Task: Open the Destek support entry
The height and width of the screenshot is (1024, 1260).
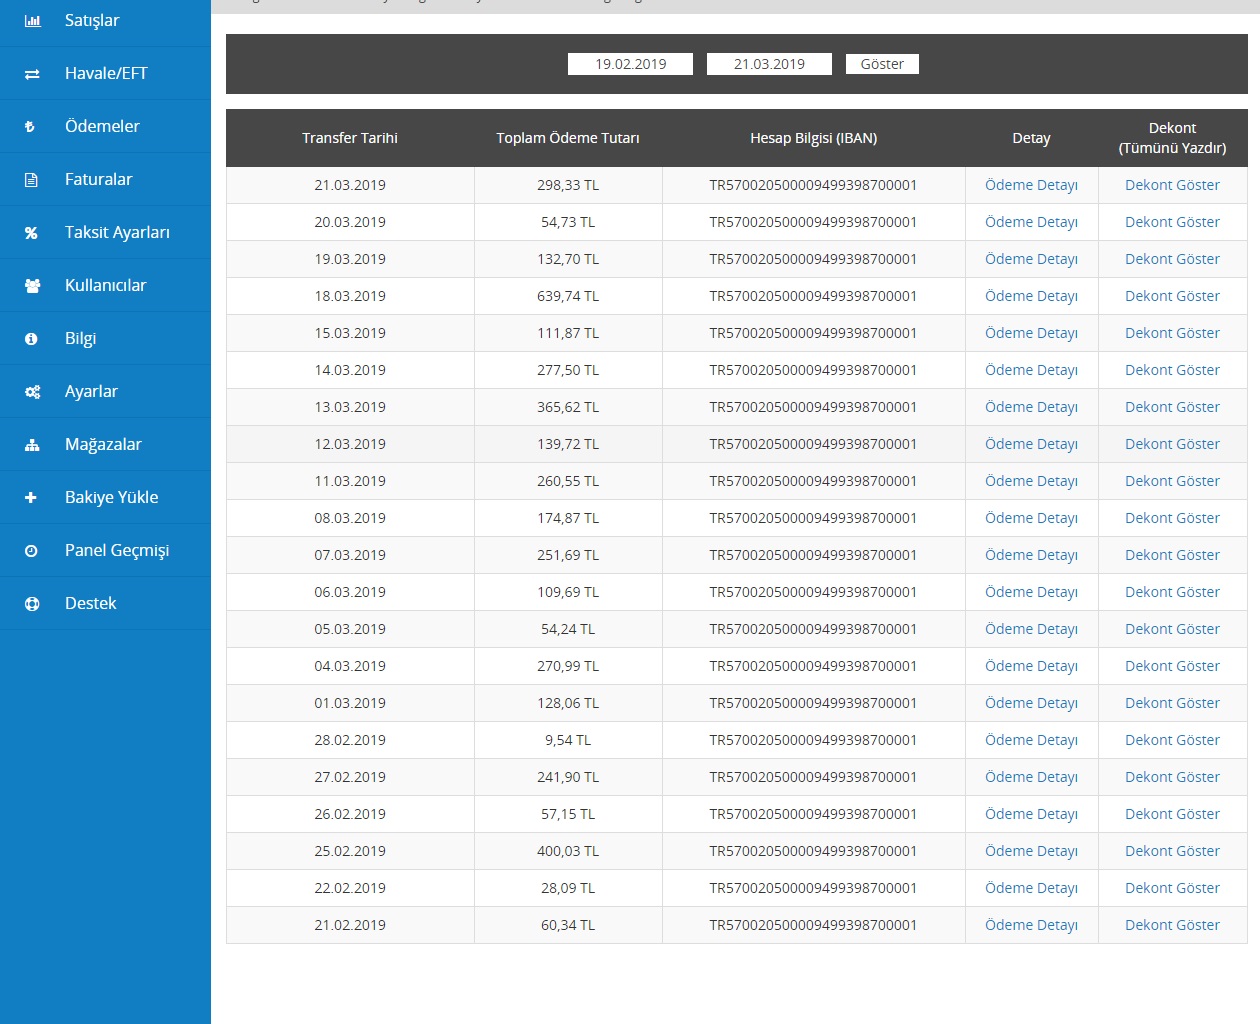Action: click(105, 604)
